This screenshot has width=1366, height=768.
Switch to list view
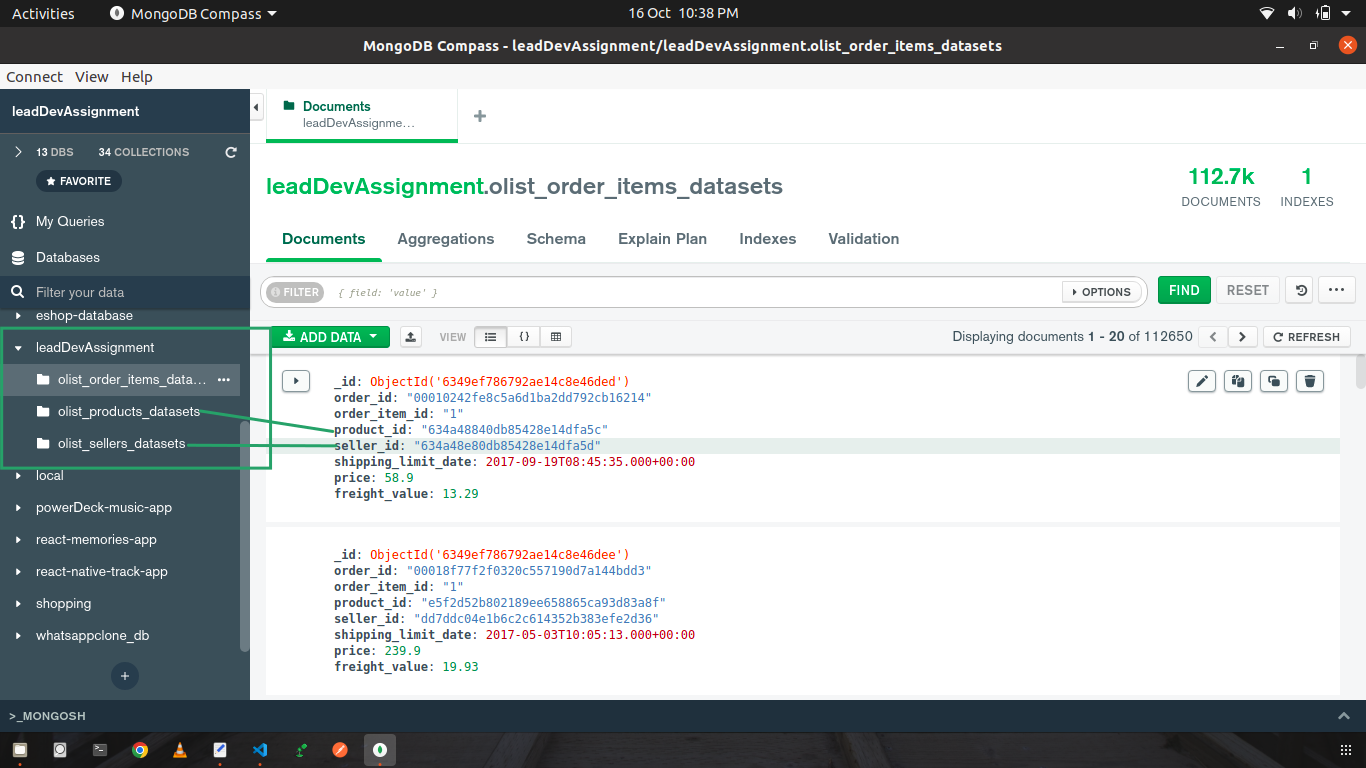(490, 337)
